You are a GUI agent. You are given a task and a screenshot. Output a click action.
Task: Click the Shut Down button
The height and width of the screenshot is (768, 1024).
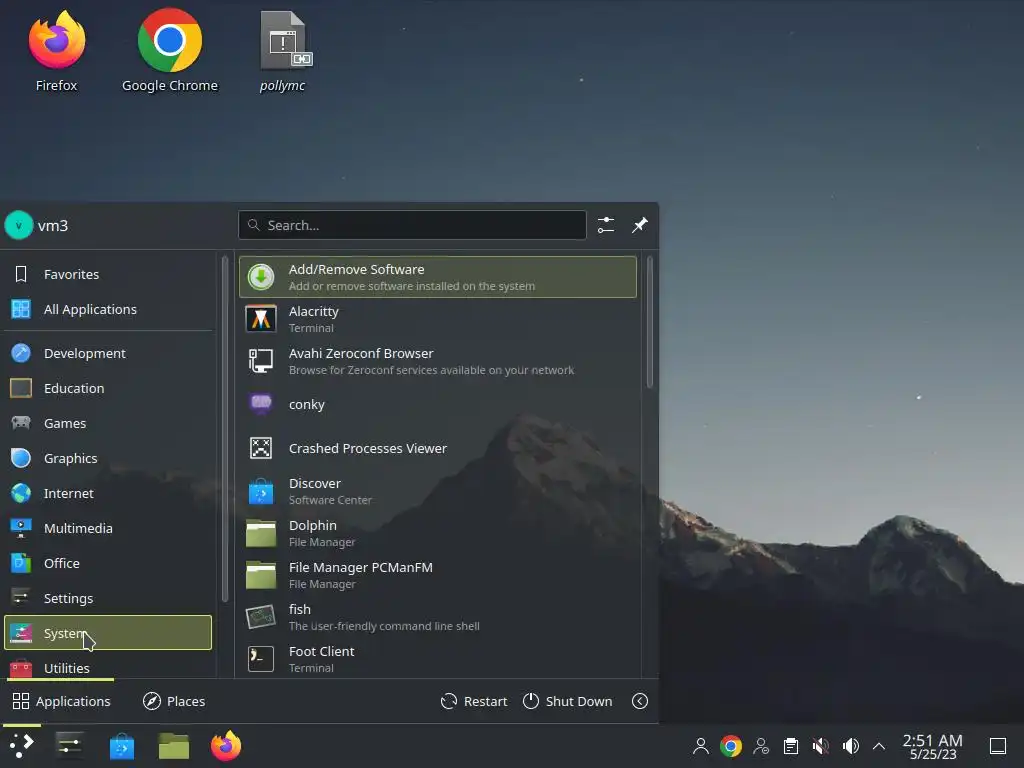click(x=568, y=701)
